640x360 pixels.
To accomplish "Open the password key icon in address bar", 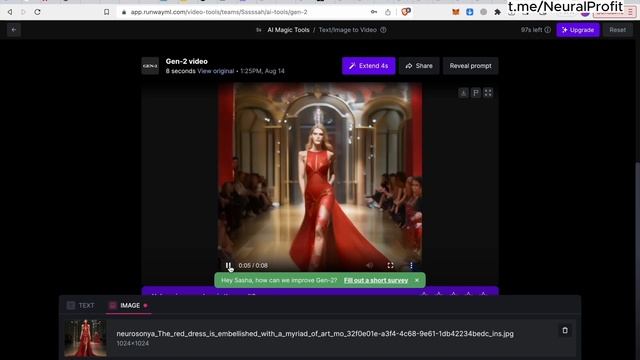I will 374,12.
